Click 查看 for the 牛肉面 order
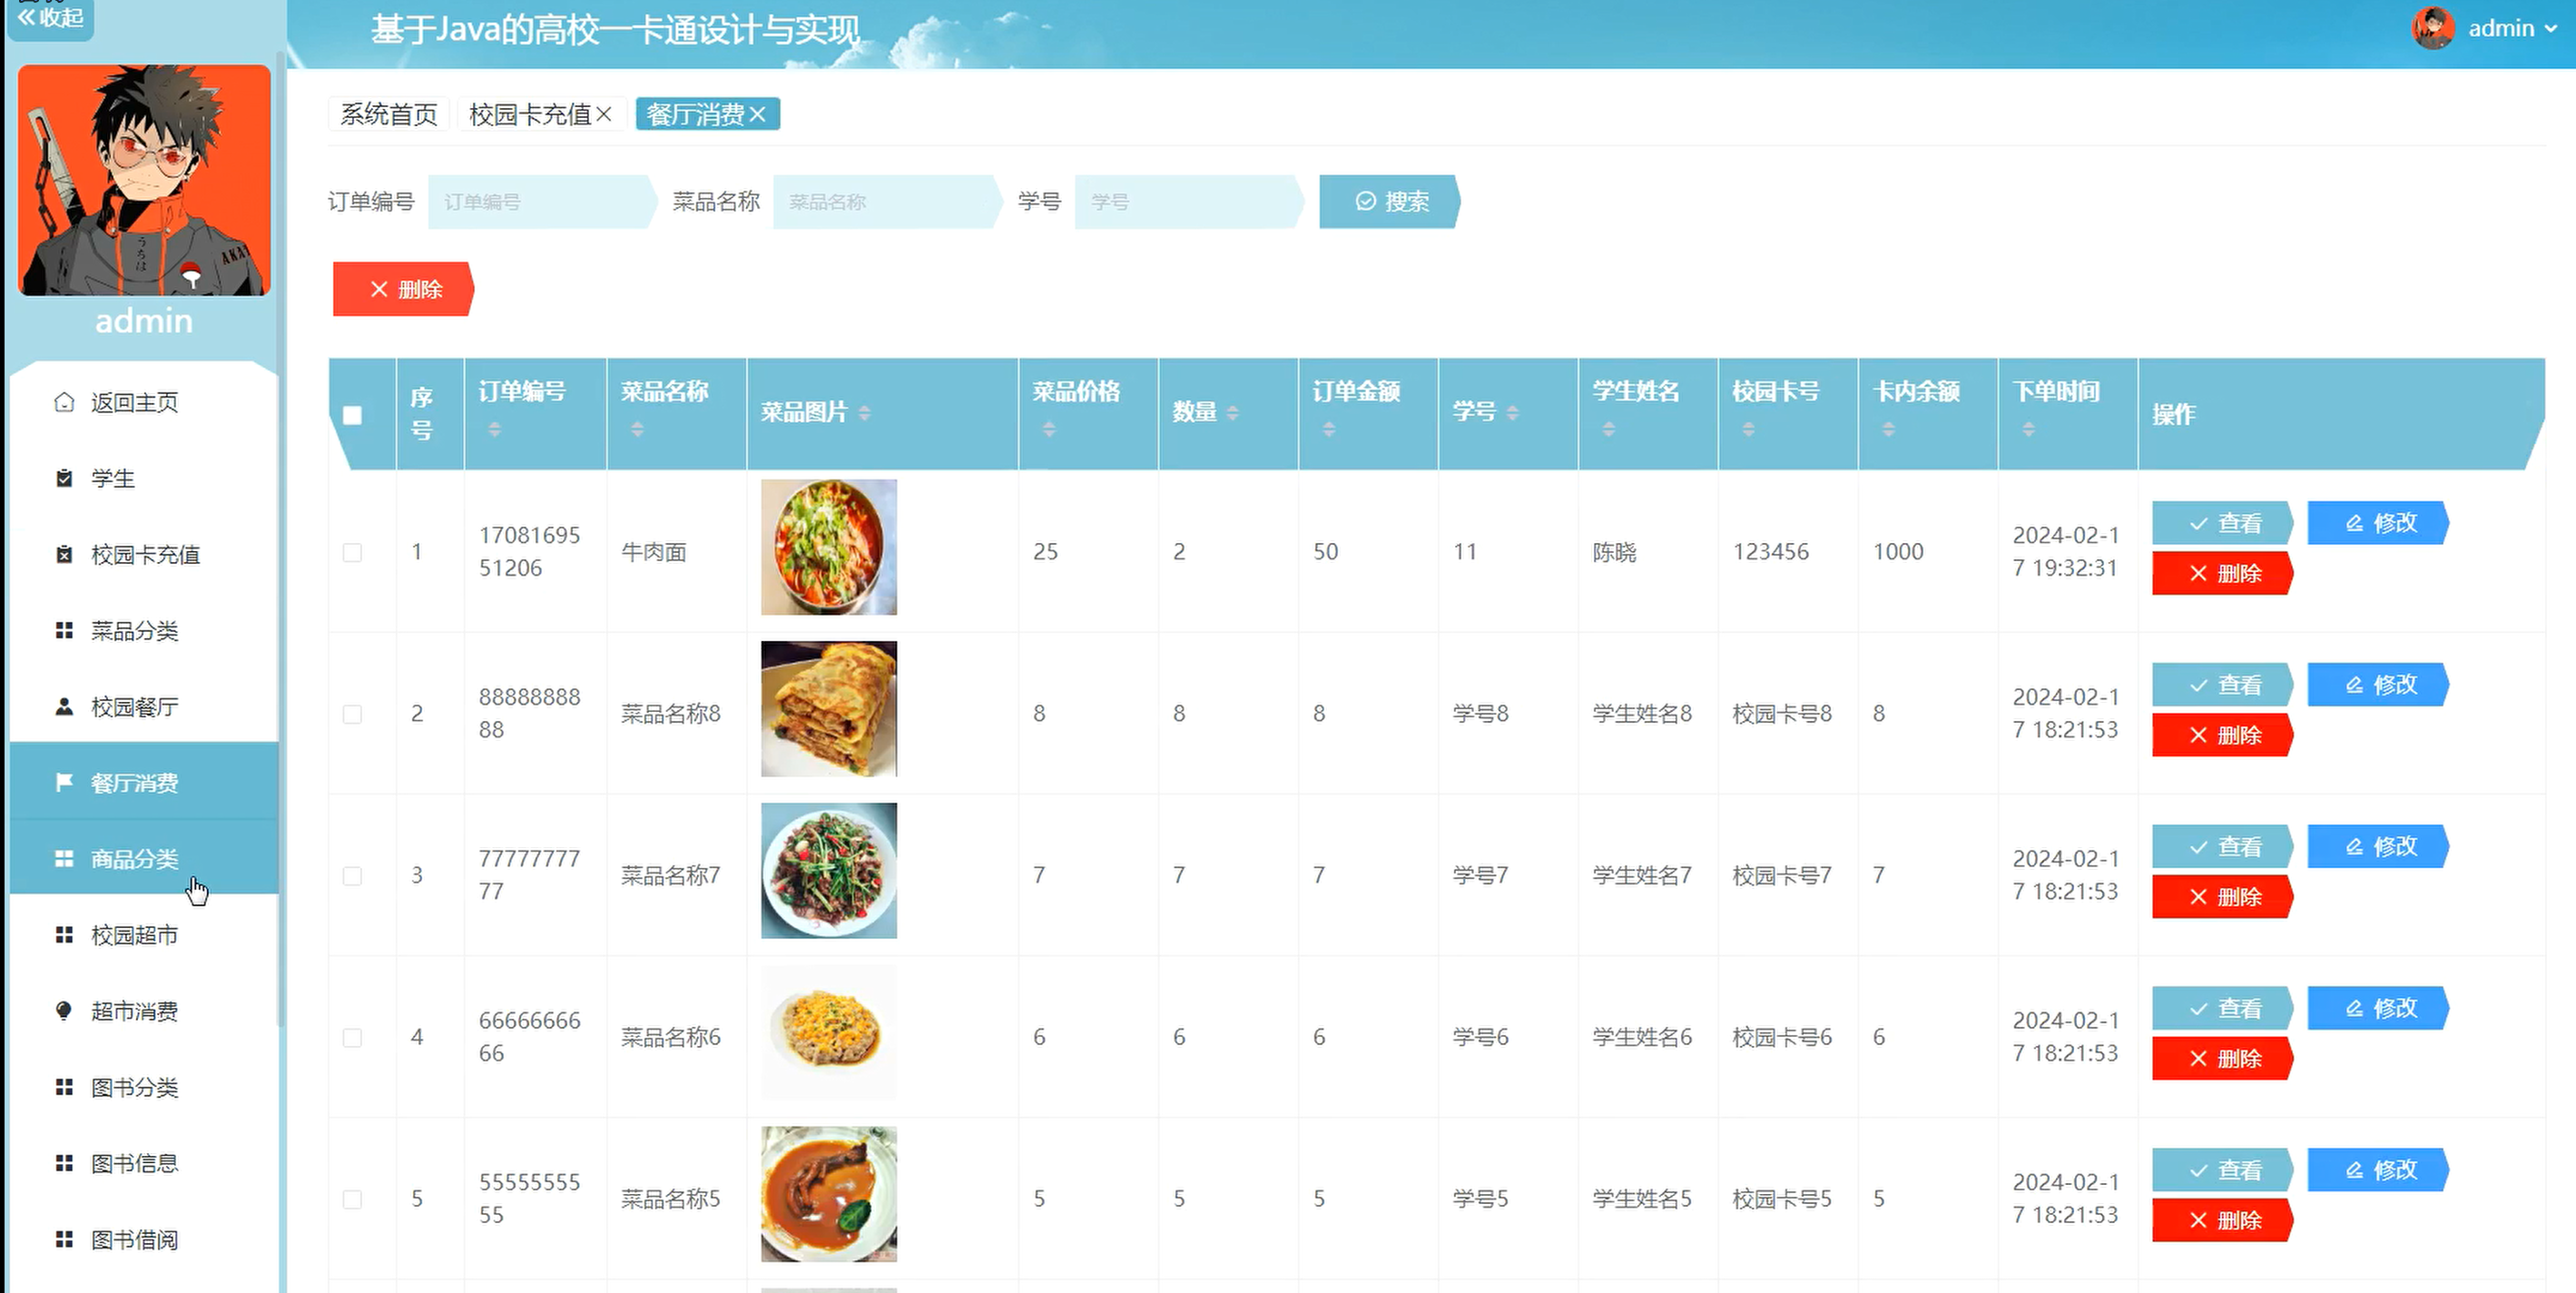 click(x=2223, y=523)
